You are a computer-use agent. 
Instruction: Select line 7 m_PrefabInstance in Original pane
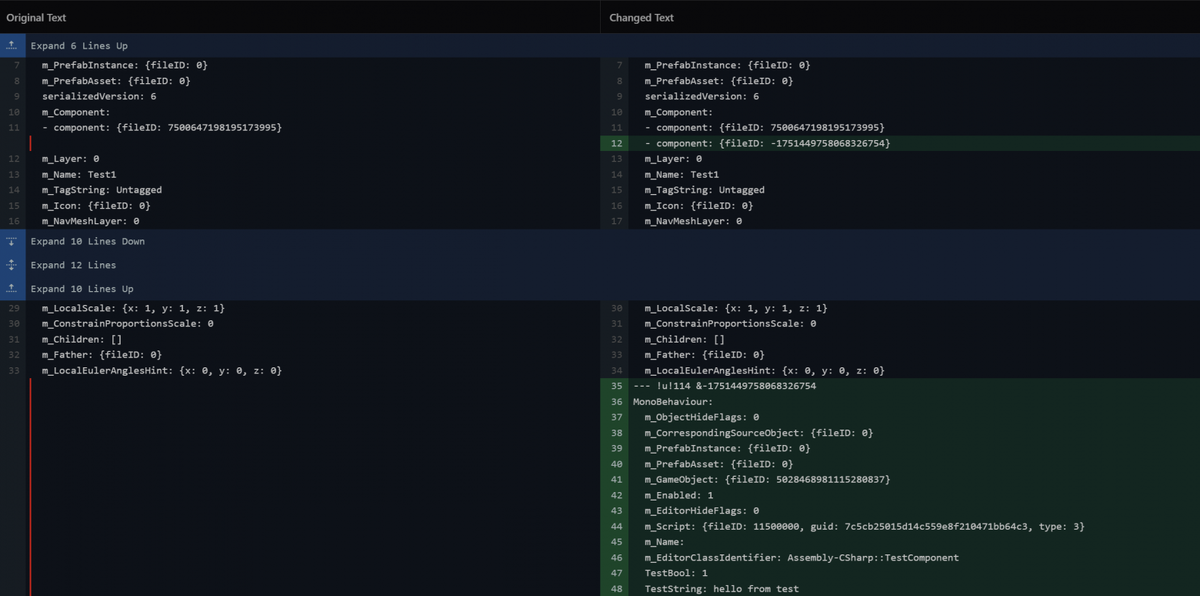125,65
